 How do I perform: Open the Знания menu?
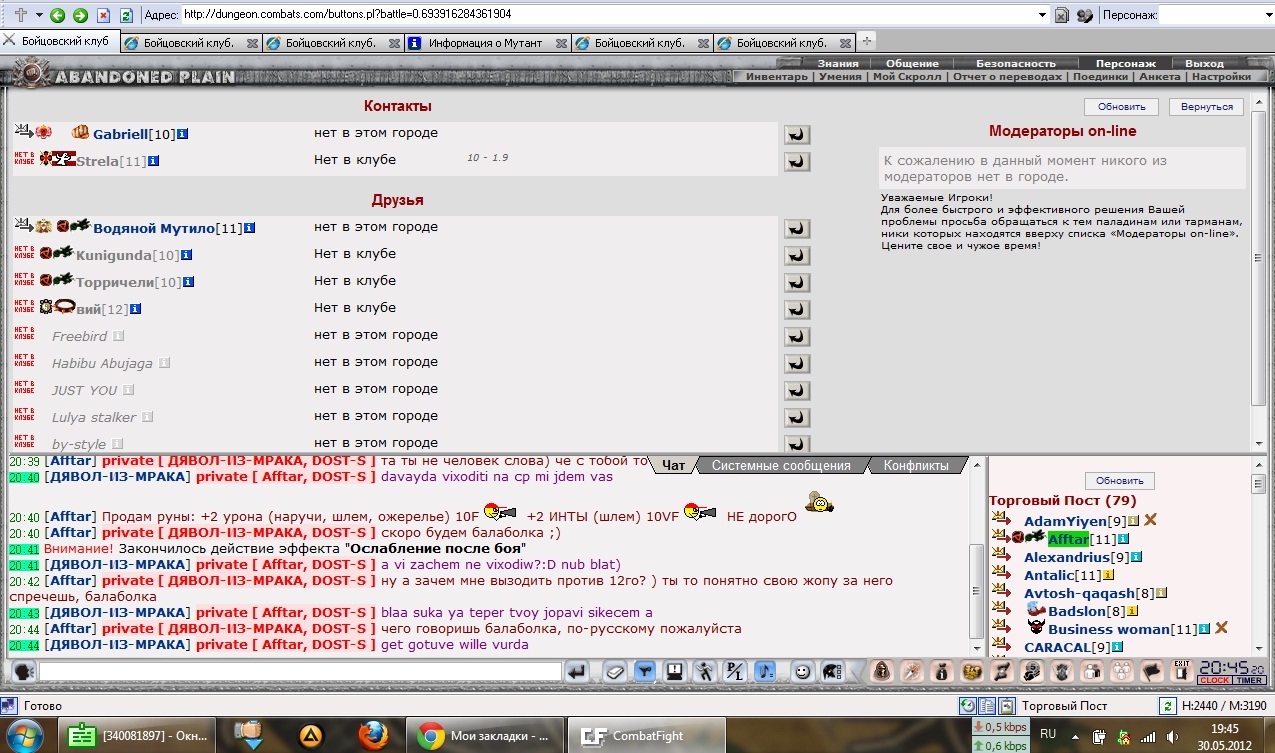pyautogui.click(x=838, y=63)
